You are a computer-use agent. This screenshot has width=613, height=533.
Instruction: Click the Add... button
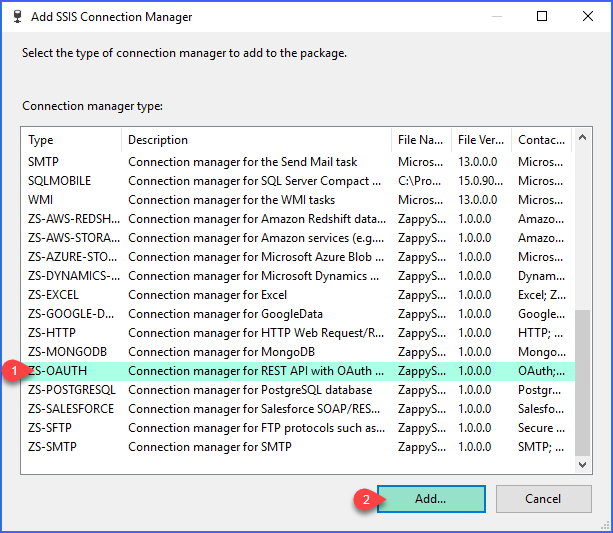point(431,499)
